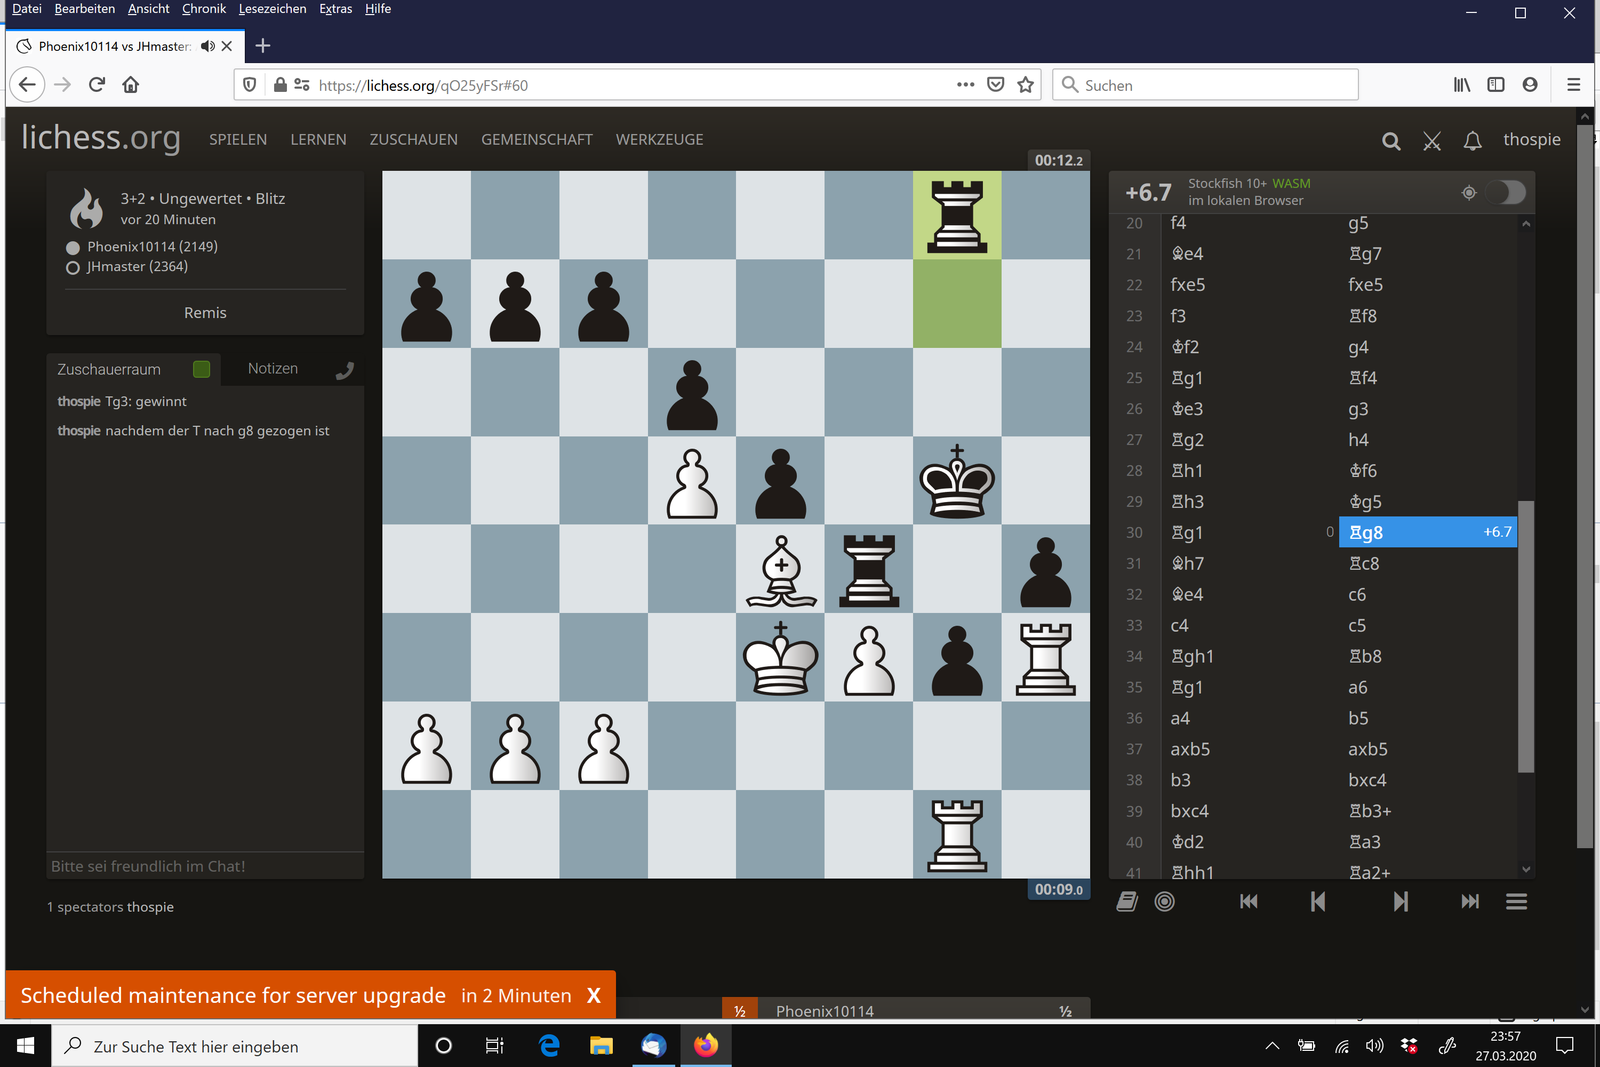The image size is (1600, 1067).
Task: Click the chat input field
Action: (x=205, y=866)
